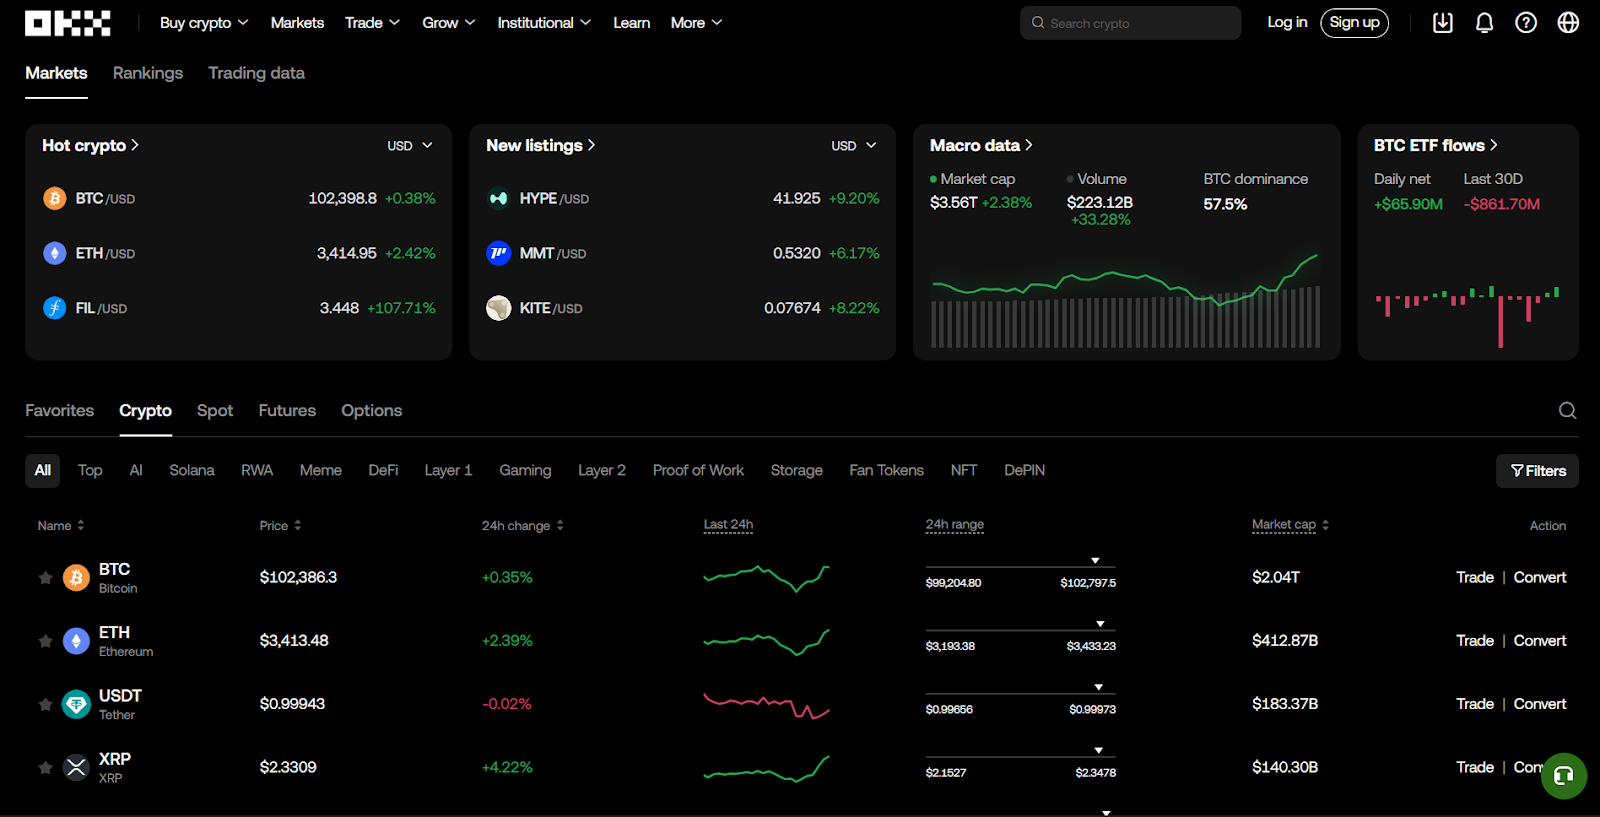Click the MMT coin icon
This screenshot has height=817, width=1600.
pos(498,253)
